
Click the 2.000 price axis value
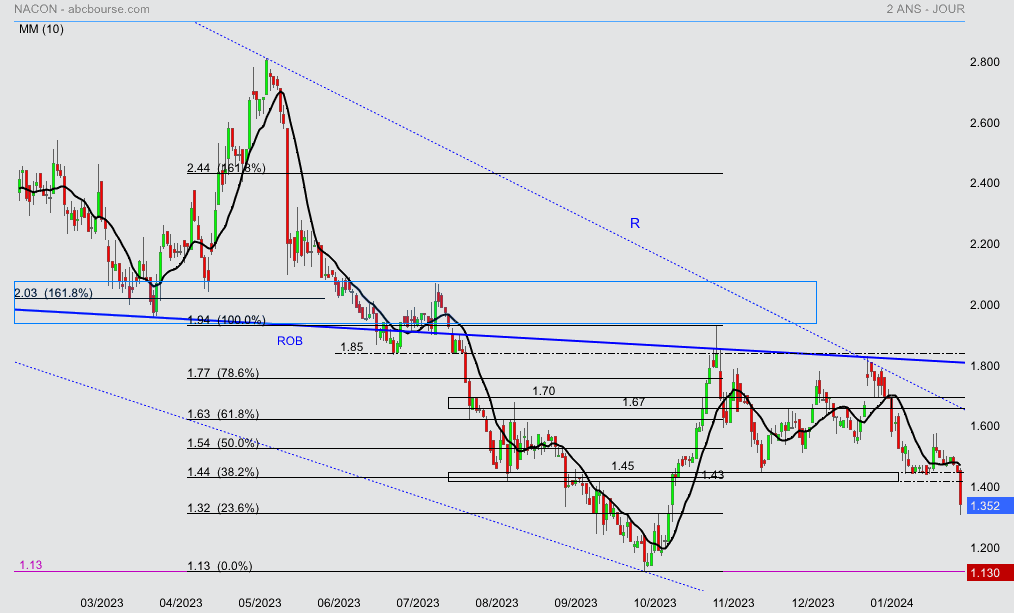(x=984, y=305)
